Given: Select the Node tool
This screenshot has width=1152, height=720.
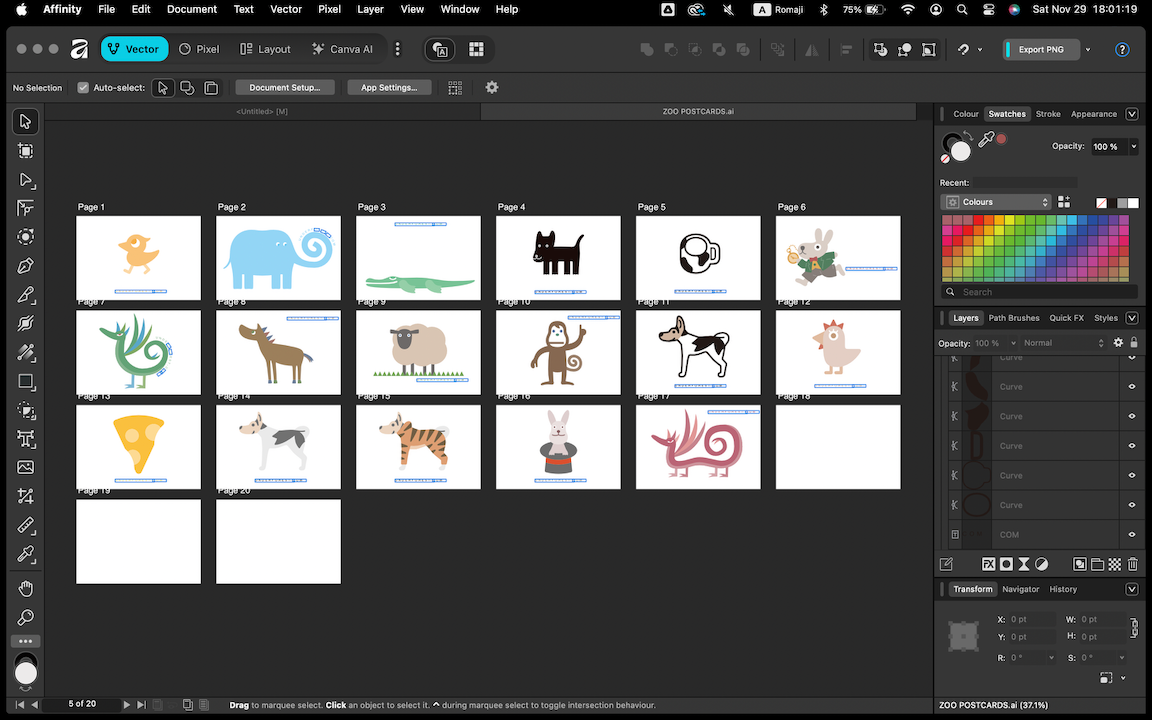Looking at the screenshot, I should click(x=26, y=180).
